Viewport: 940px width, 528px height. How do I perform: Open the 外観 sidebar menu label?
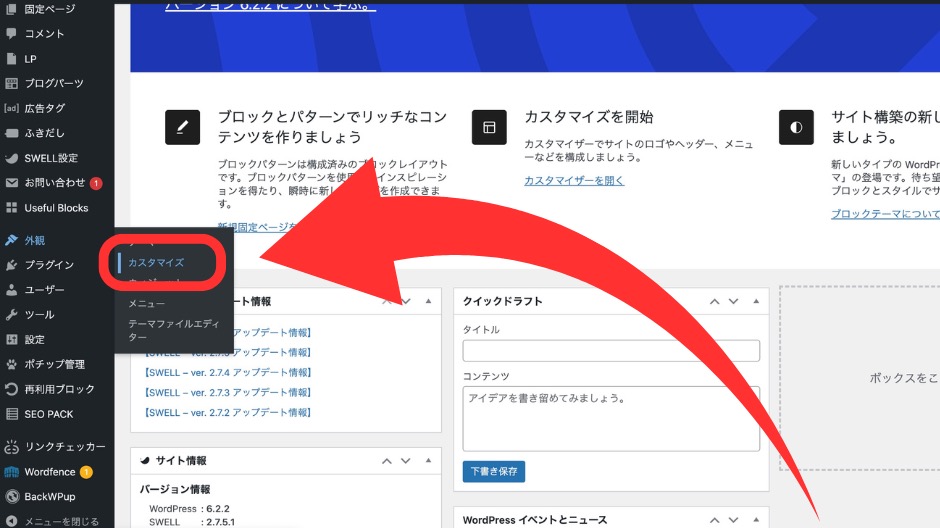click(x=35, y=240)
